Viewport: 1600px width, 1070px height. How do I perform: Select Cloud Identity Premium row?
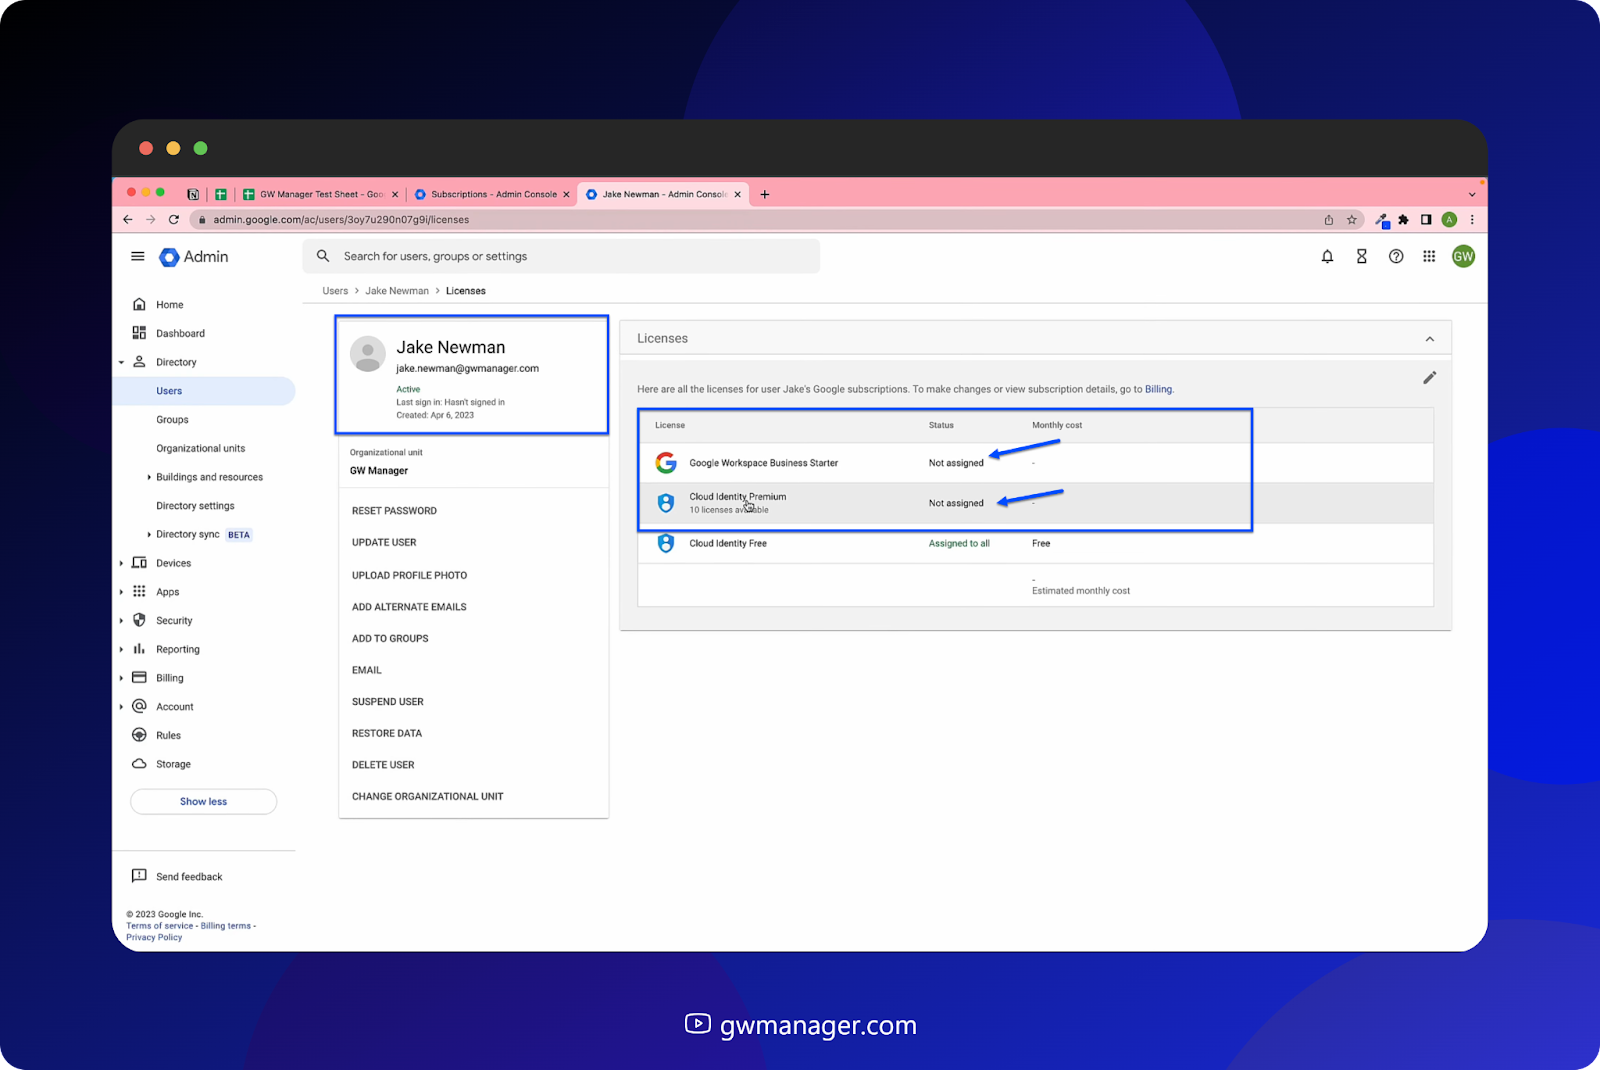pos(1035,503)
